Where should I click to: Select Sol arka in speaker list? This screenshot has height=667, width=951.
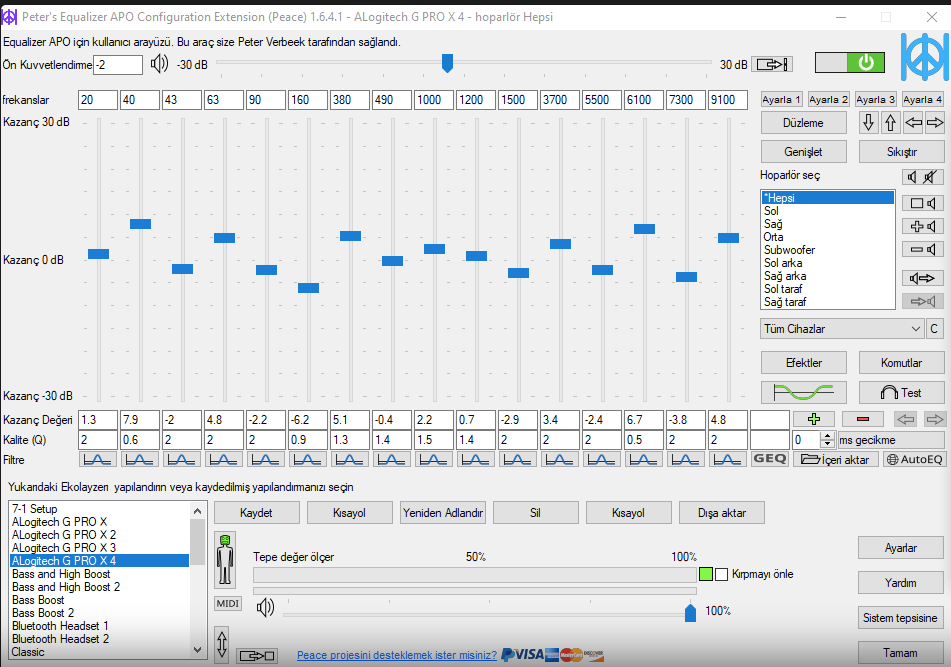coord(828,263)
